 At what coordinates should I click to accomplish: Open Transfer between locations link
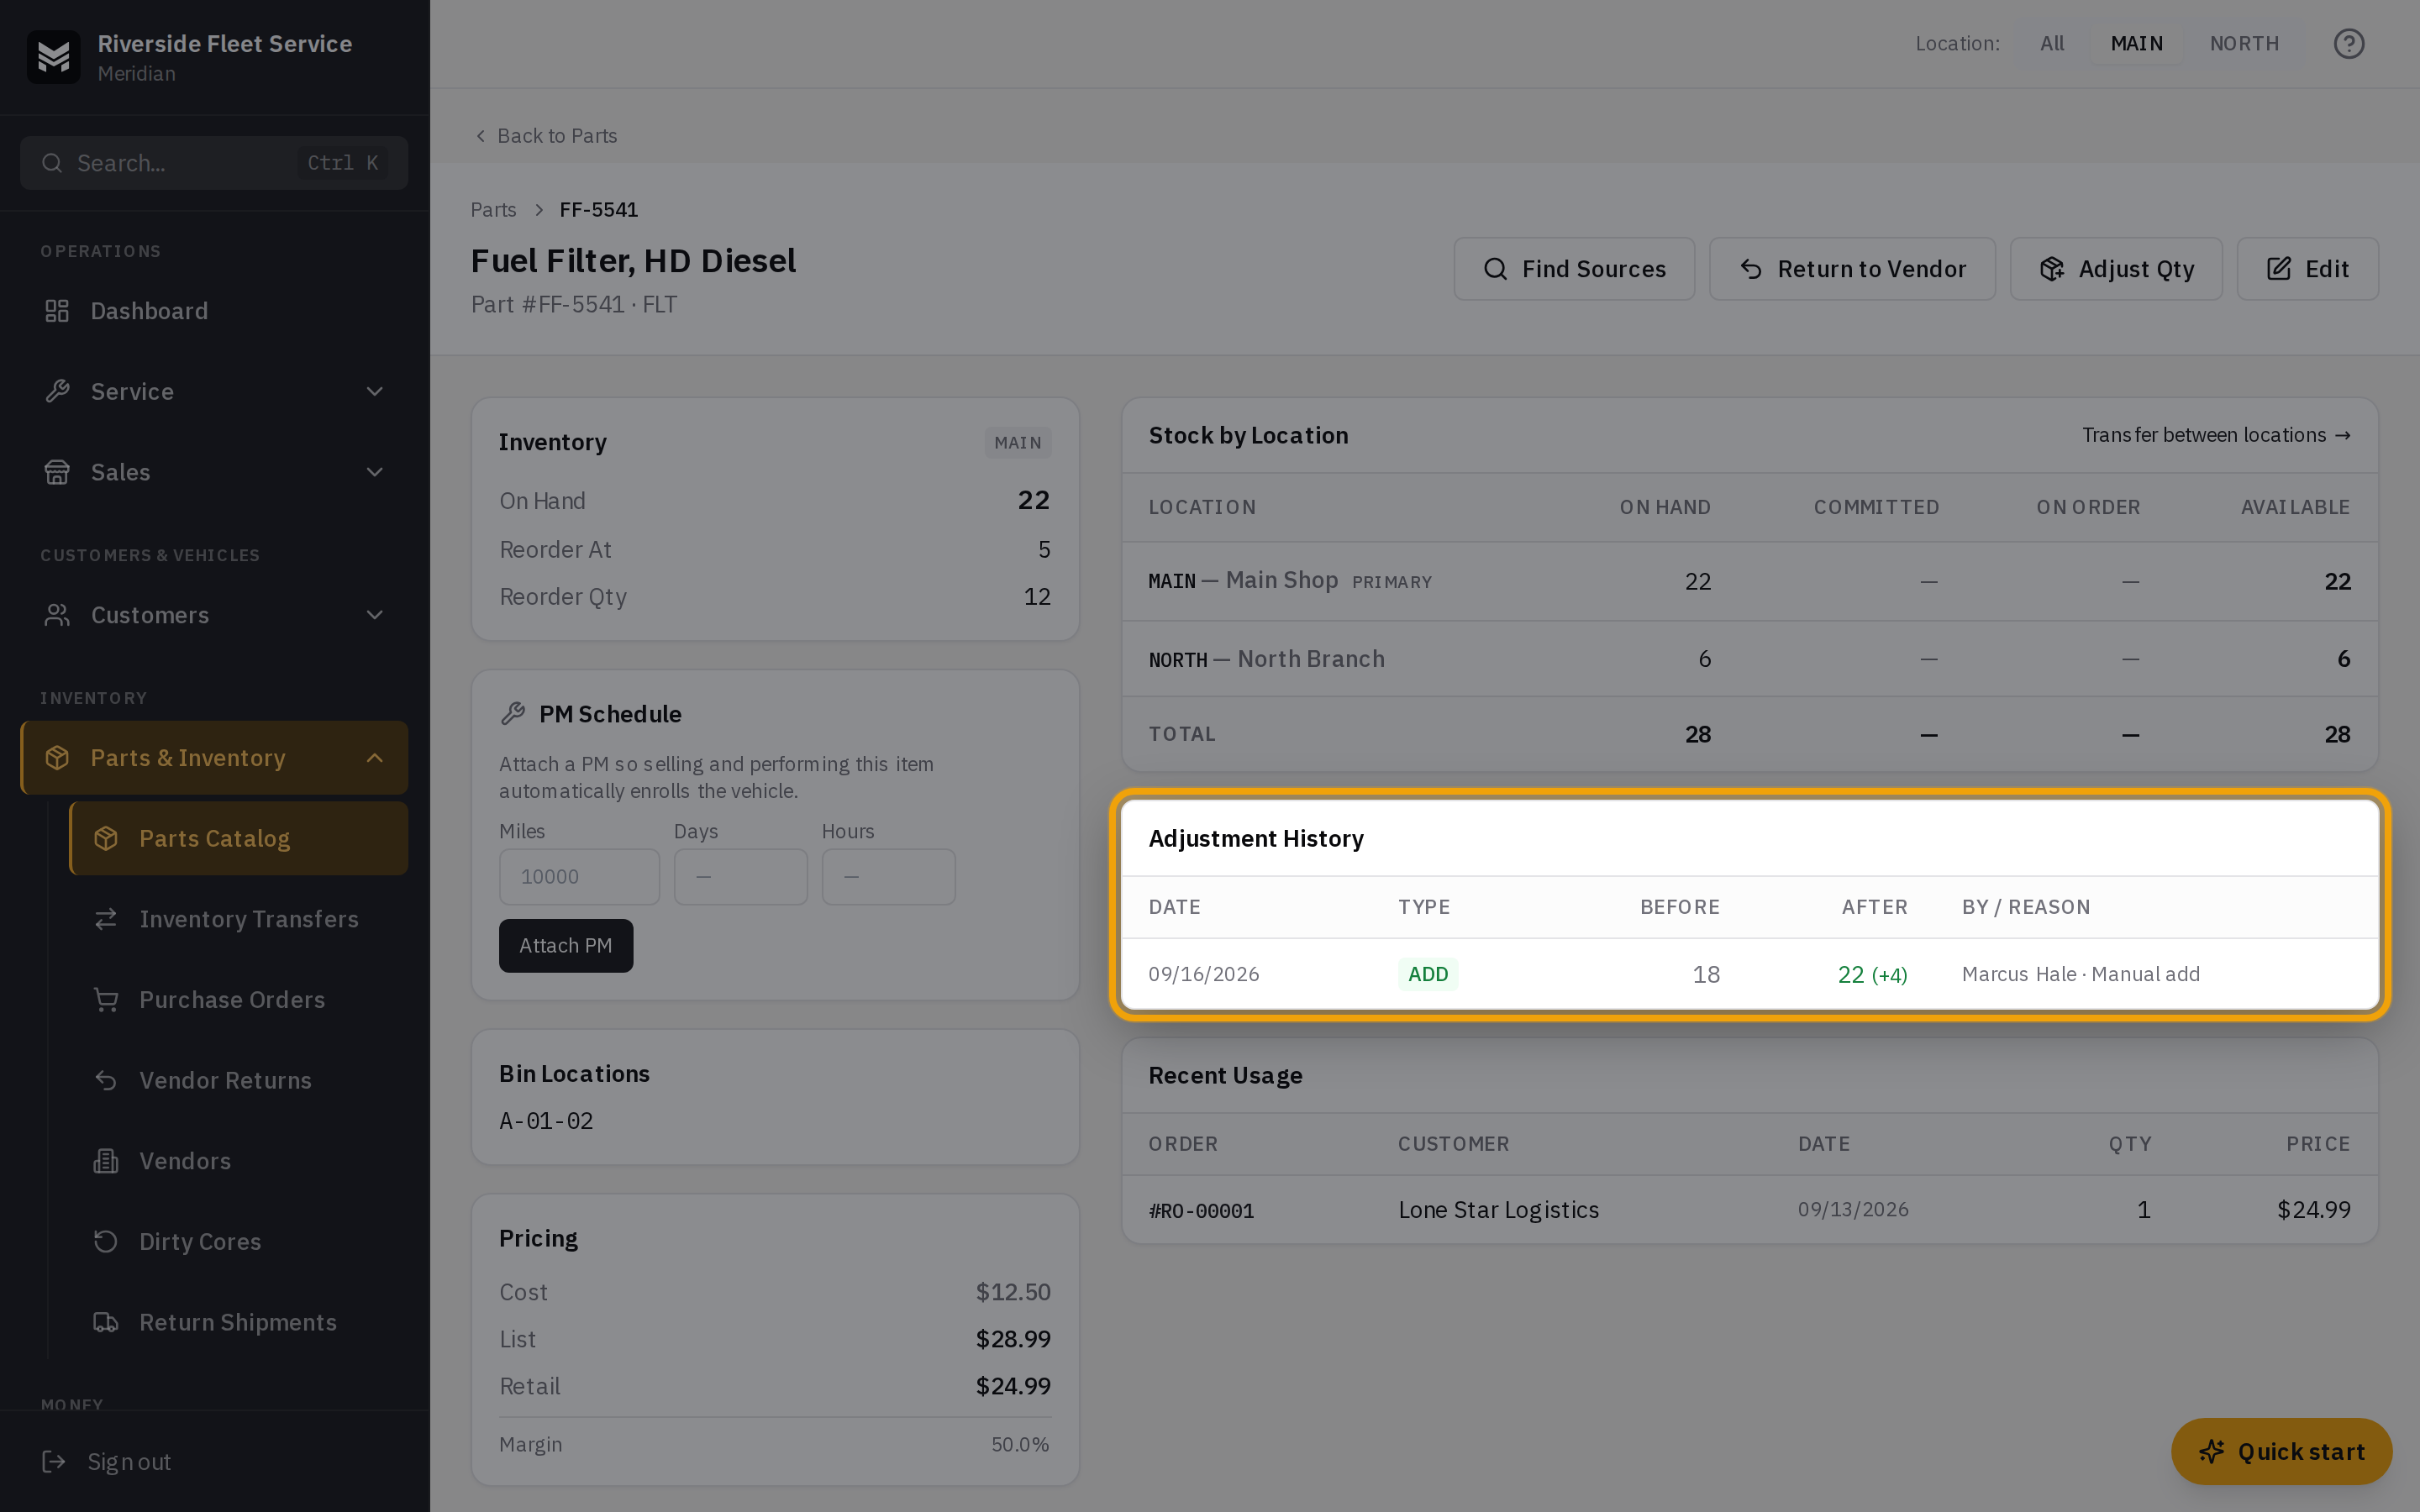(2216, 435)
